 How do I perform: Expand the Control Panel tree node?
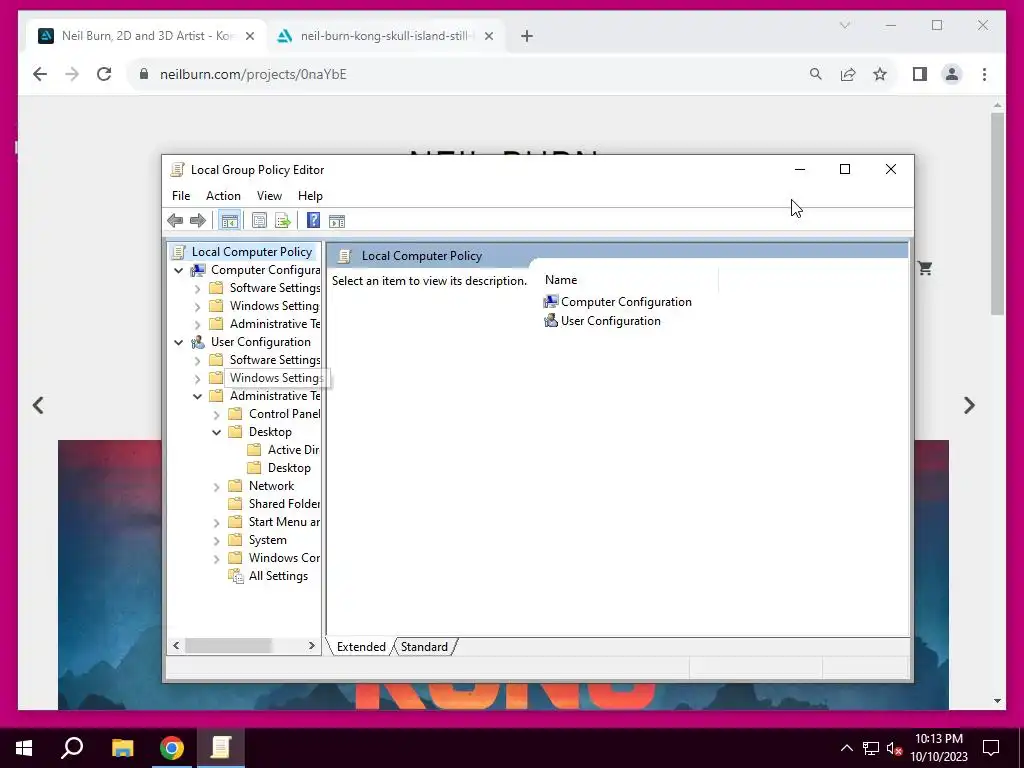click(216, 415)
